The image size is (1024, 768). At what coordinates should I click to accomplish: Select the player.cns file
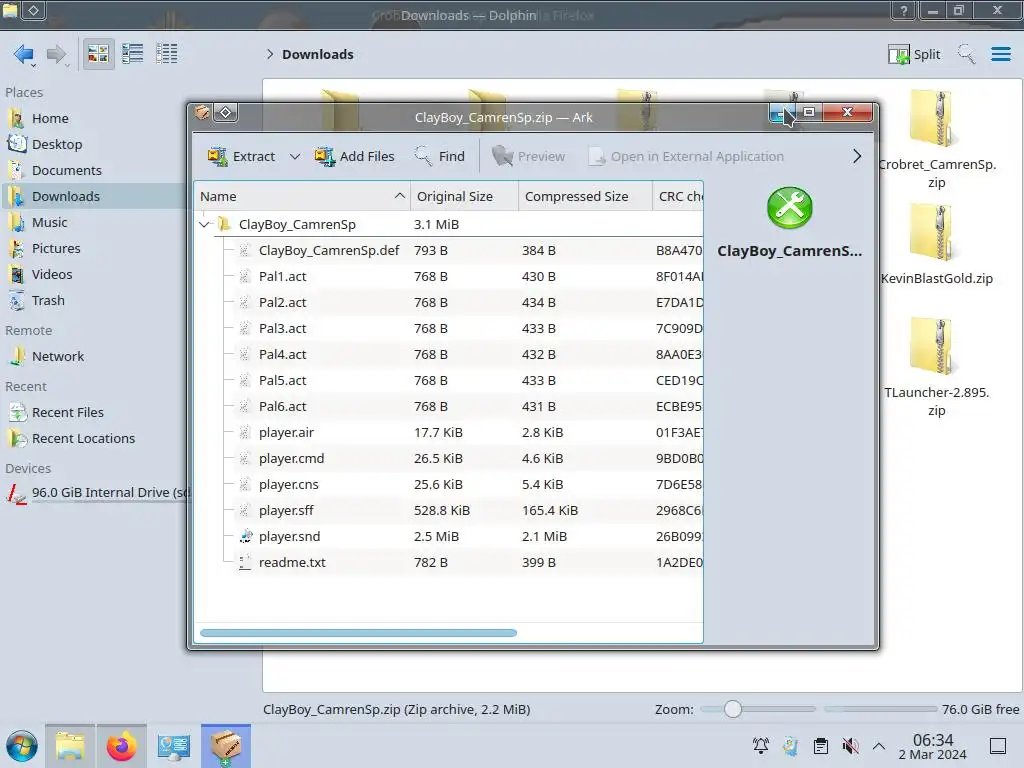point(448,485)
